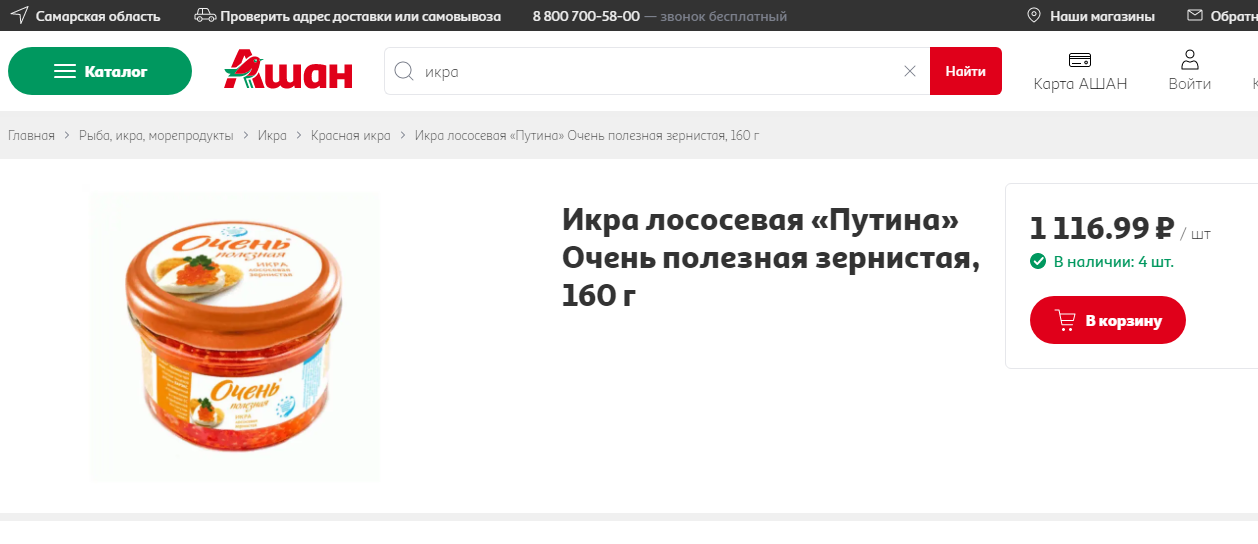Click the user profile icon above Войти
This screenshot has width=1258, height=544.
(x=1190, y=59)
